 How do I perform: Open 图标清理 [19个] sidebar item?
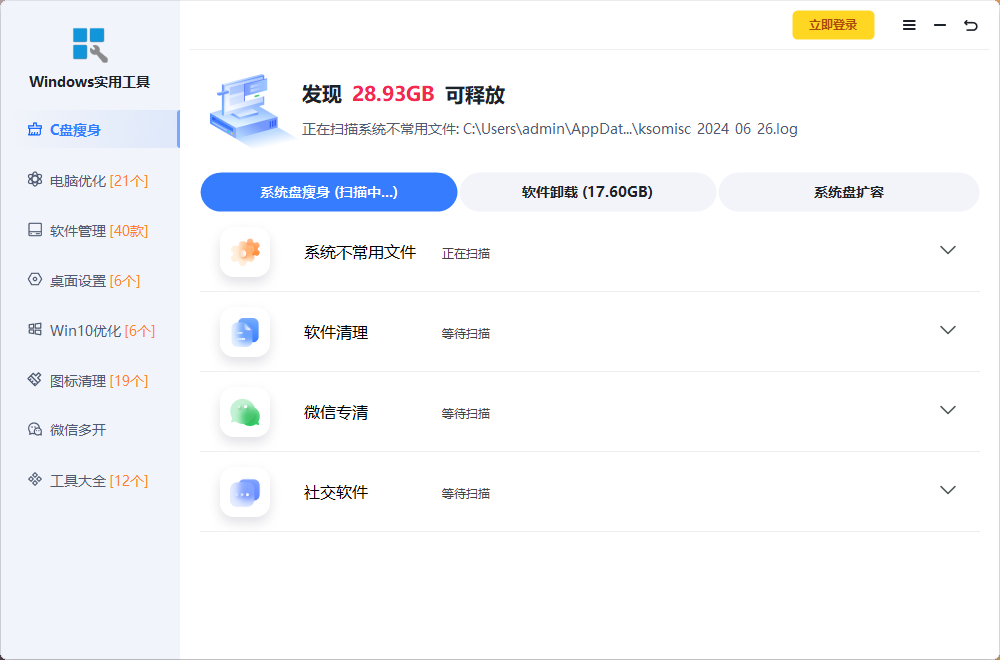[x=90, y=380]
